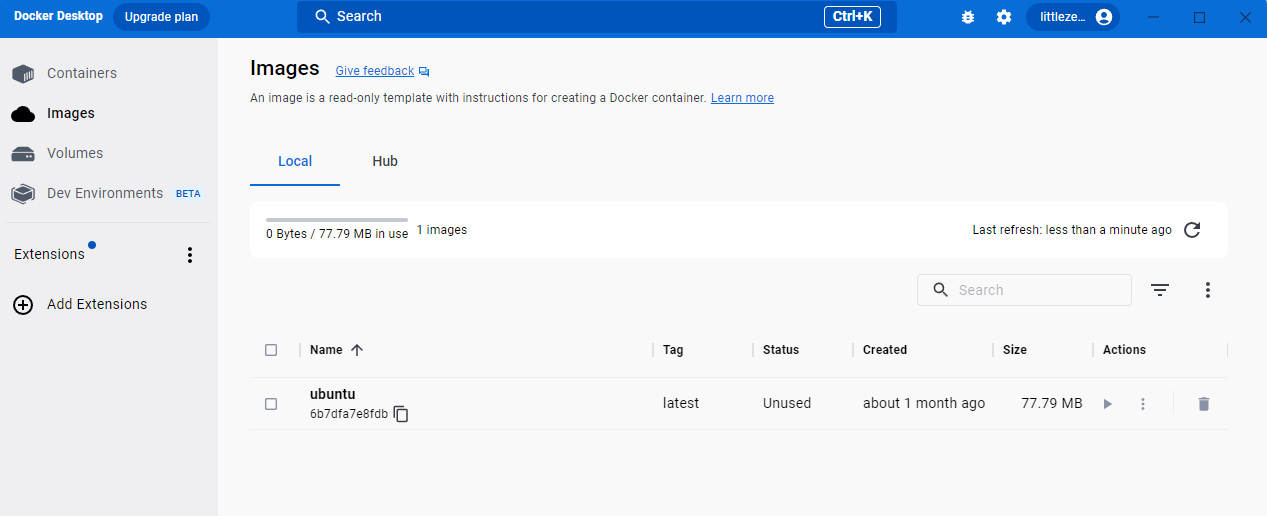Viewport: 1267px width, 516px height.
Task: Click the Extensions label in the sidebar
Action: (49, 254)
